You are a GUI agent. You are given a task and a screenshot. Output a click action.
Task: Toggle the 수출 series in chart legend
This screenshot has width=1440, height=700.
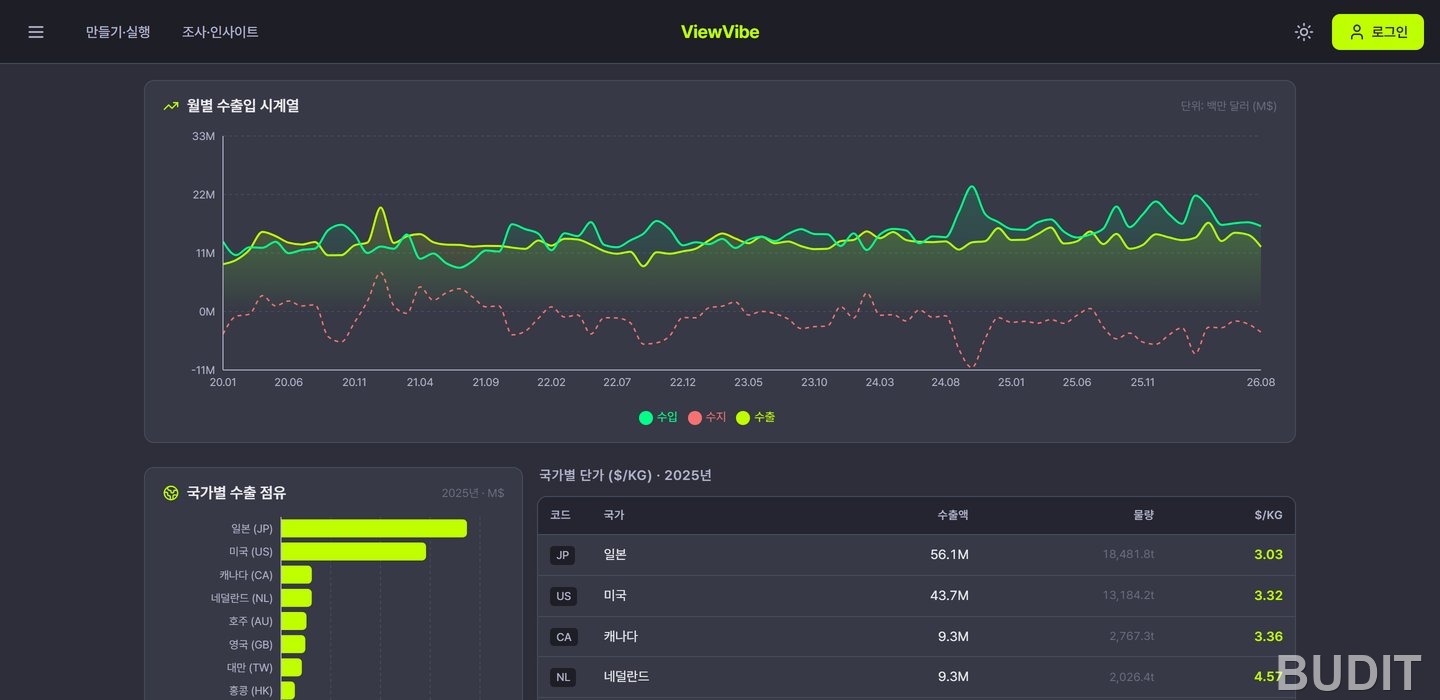coord(756,417)
